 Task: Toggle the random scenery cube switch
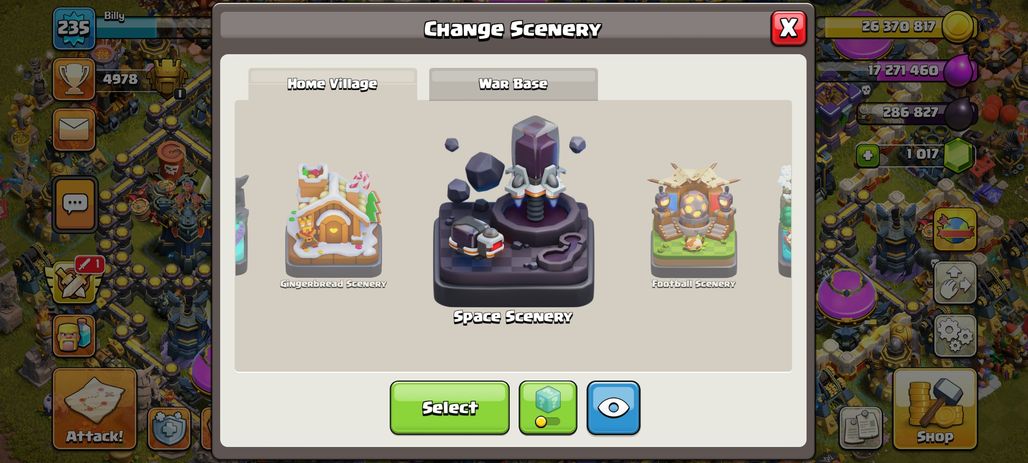point(548,407)
